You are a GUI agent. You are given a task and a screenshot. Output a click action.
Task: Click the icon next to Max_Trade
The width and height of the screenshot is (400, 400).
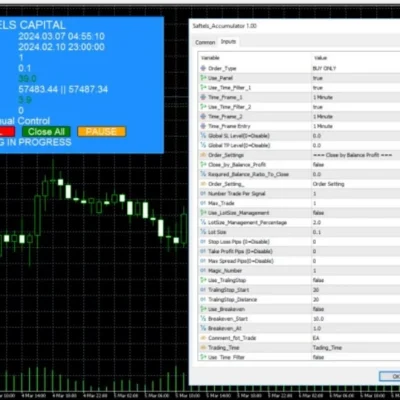click(203, 203)
